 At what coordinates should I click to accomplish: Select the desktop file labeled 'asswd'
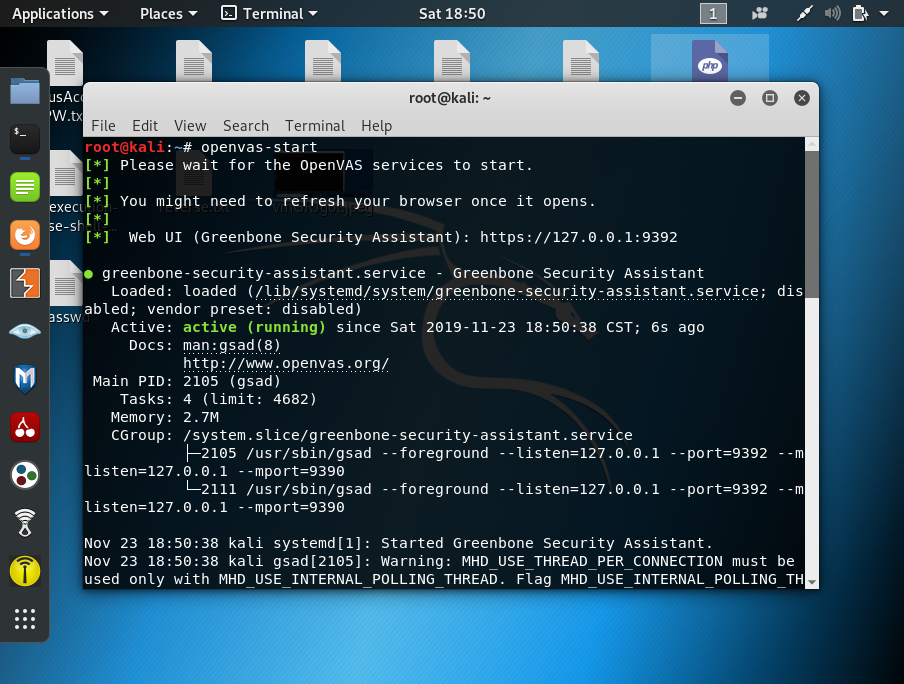tap(66, 291)
